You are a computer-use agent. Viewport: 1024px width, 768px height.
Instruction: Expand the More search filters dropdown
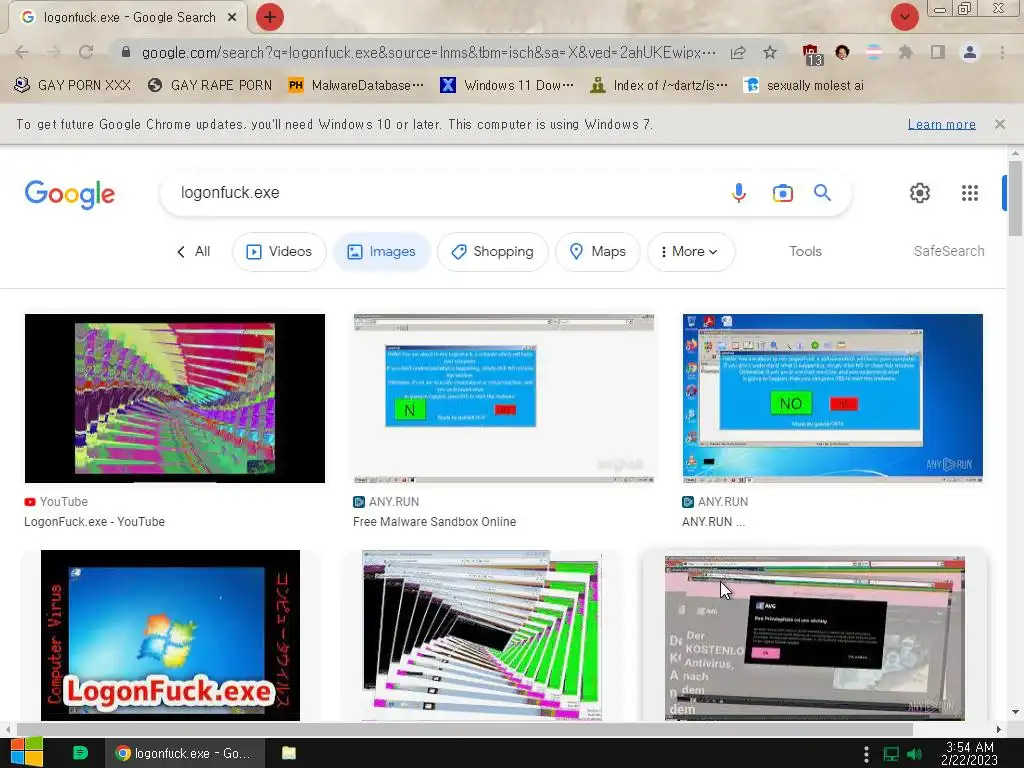tap(691, 251)
